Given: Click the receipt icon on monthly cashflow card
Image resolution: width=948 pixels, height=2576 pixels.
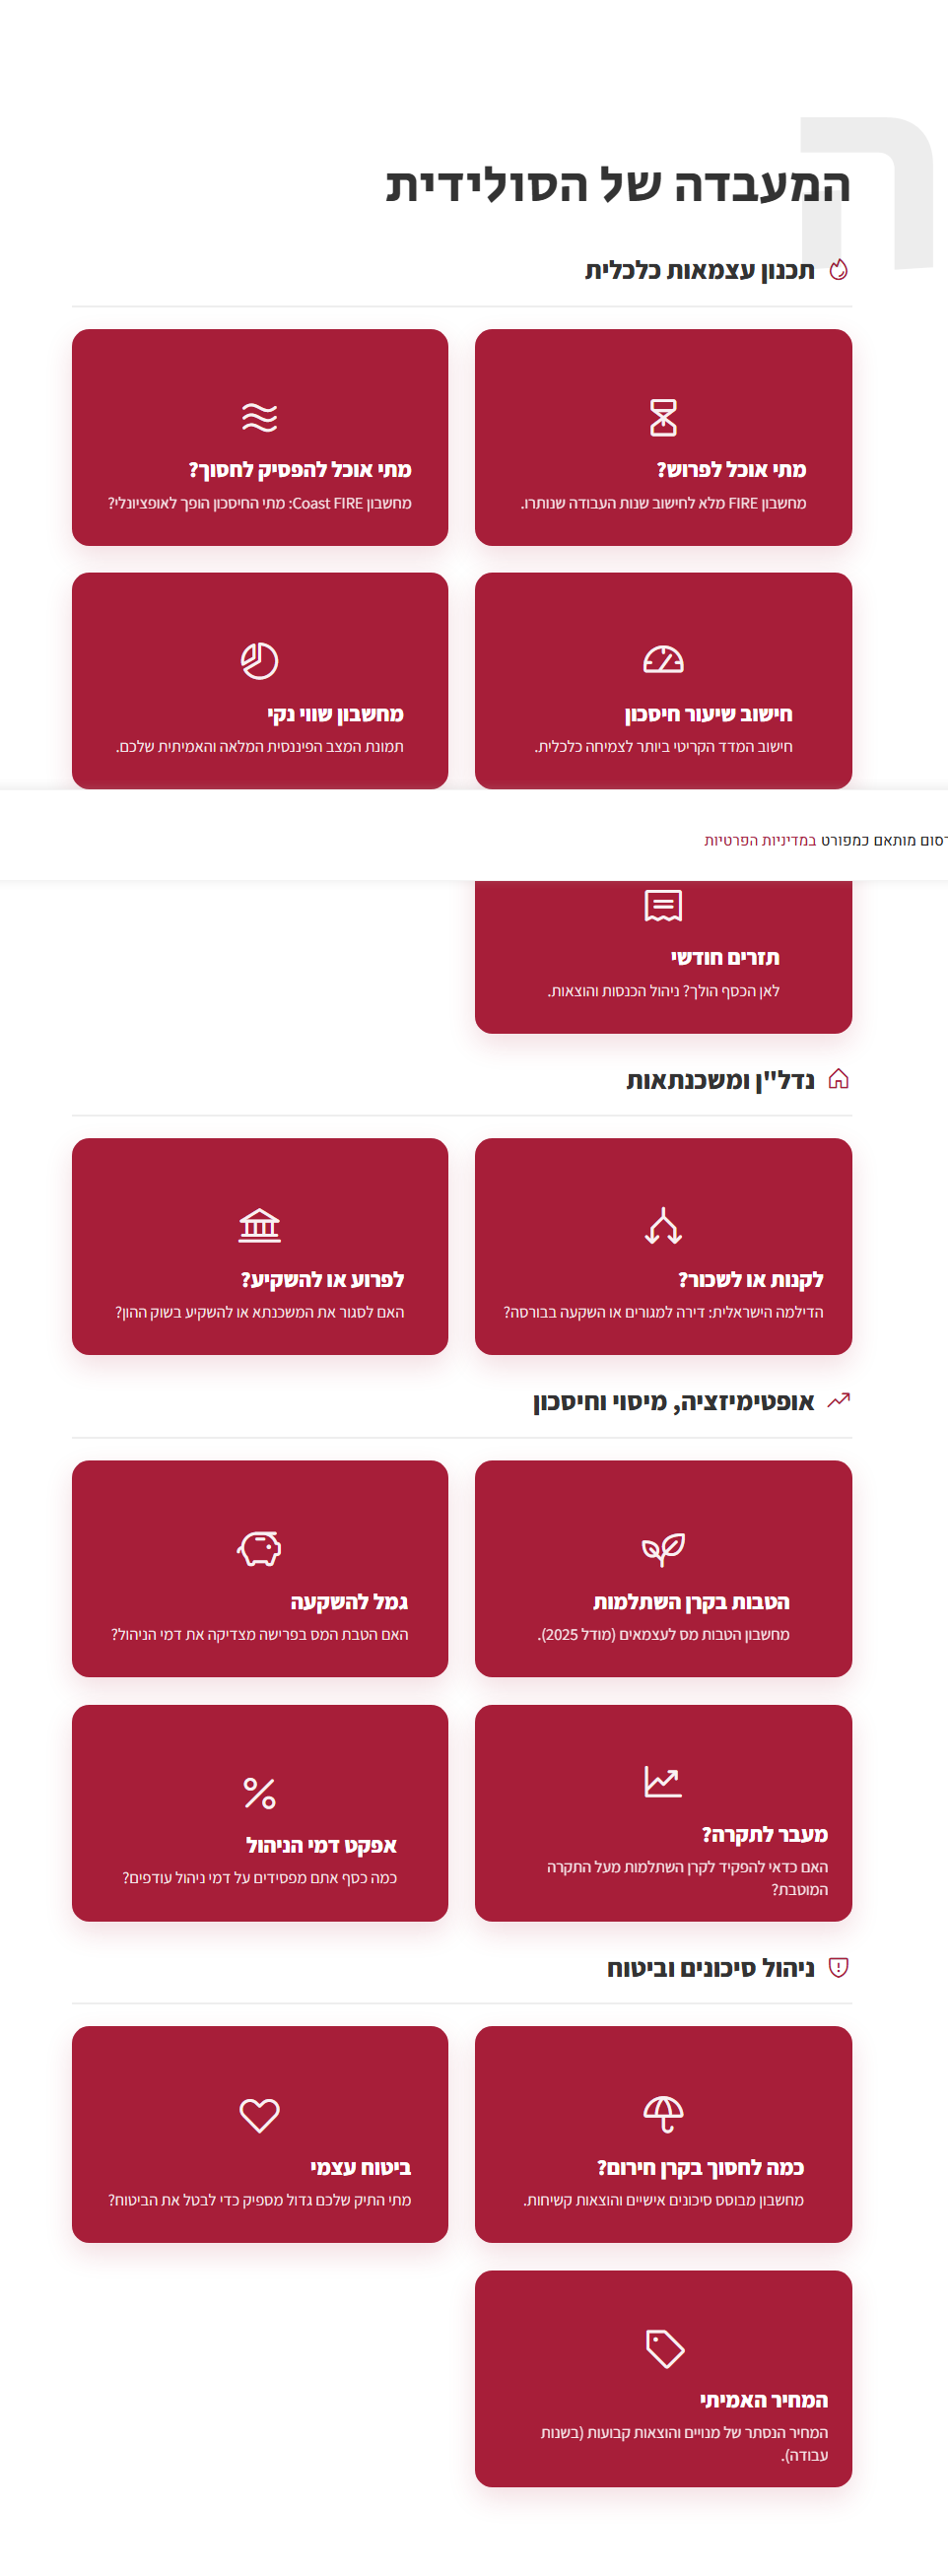Looking at the screenshot, I should point(663,906).
